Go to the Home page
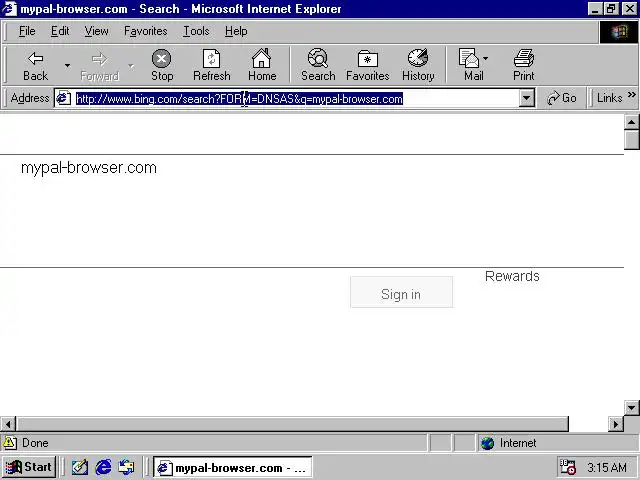Viewport: 640px width, 480px height. point(262,66)
